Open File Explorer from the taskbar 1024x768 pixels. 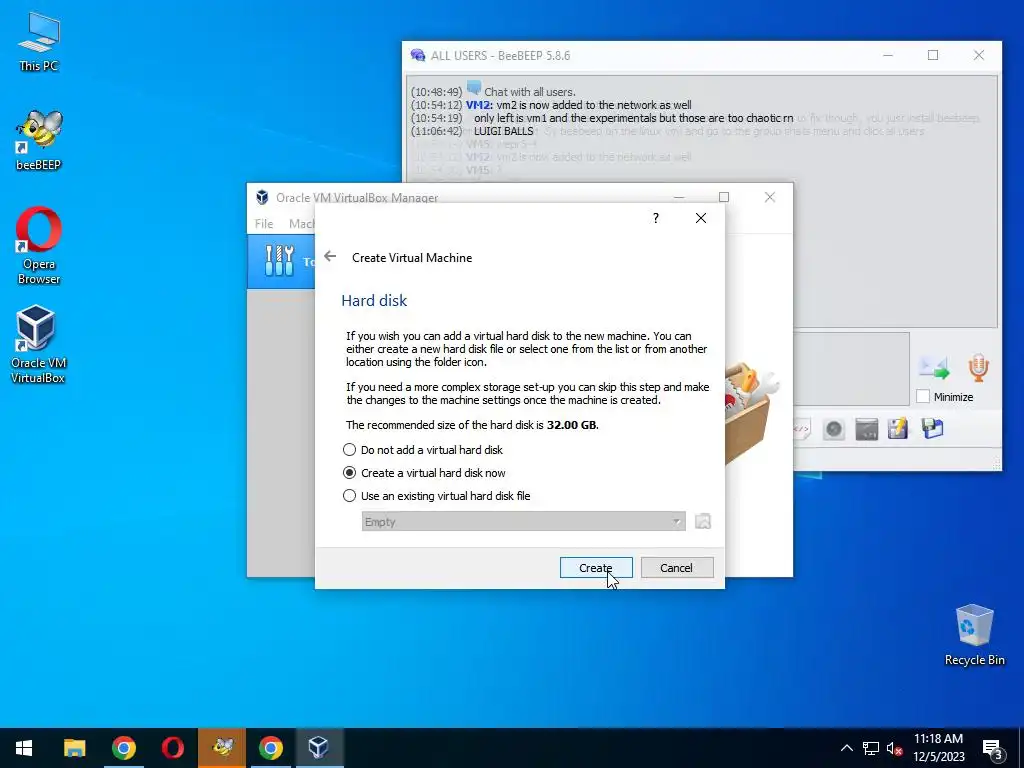[74, 748]
